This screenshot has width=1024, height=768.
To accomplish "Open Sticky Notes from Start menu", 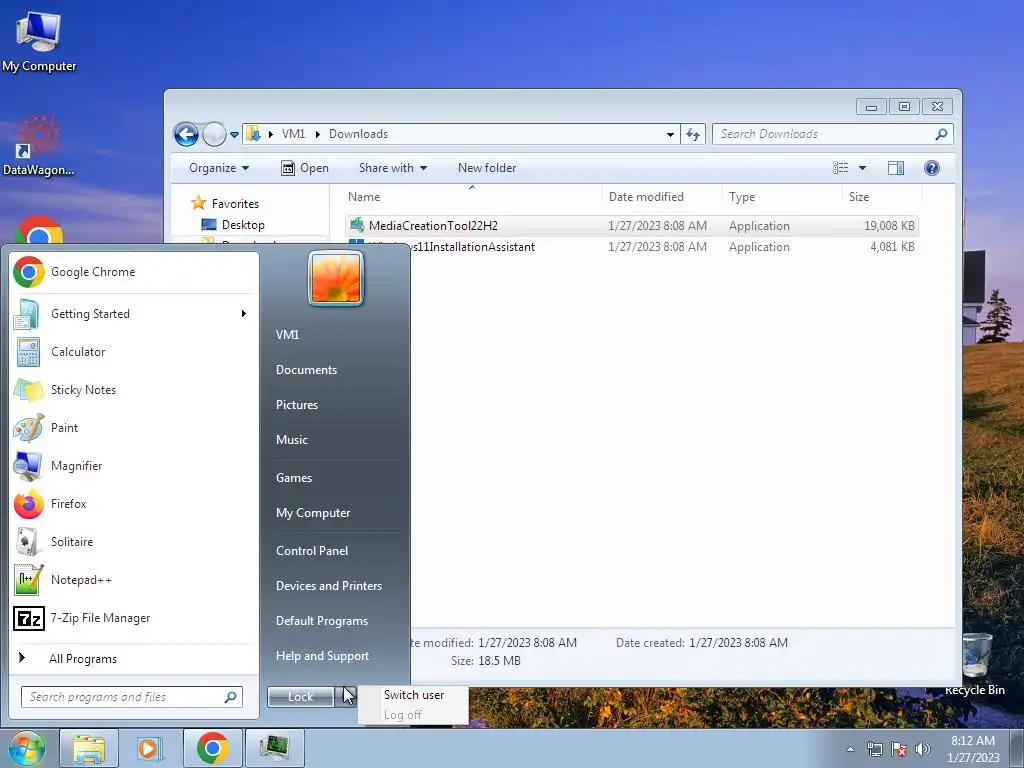I will pyautogui.click(x=133, y=390).
